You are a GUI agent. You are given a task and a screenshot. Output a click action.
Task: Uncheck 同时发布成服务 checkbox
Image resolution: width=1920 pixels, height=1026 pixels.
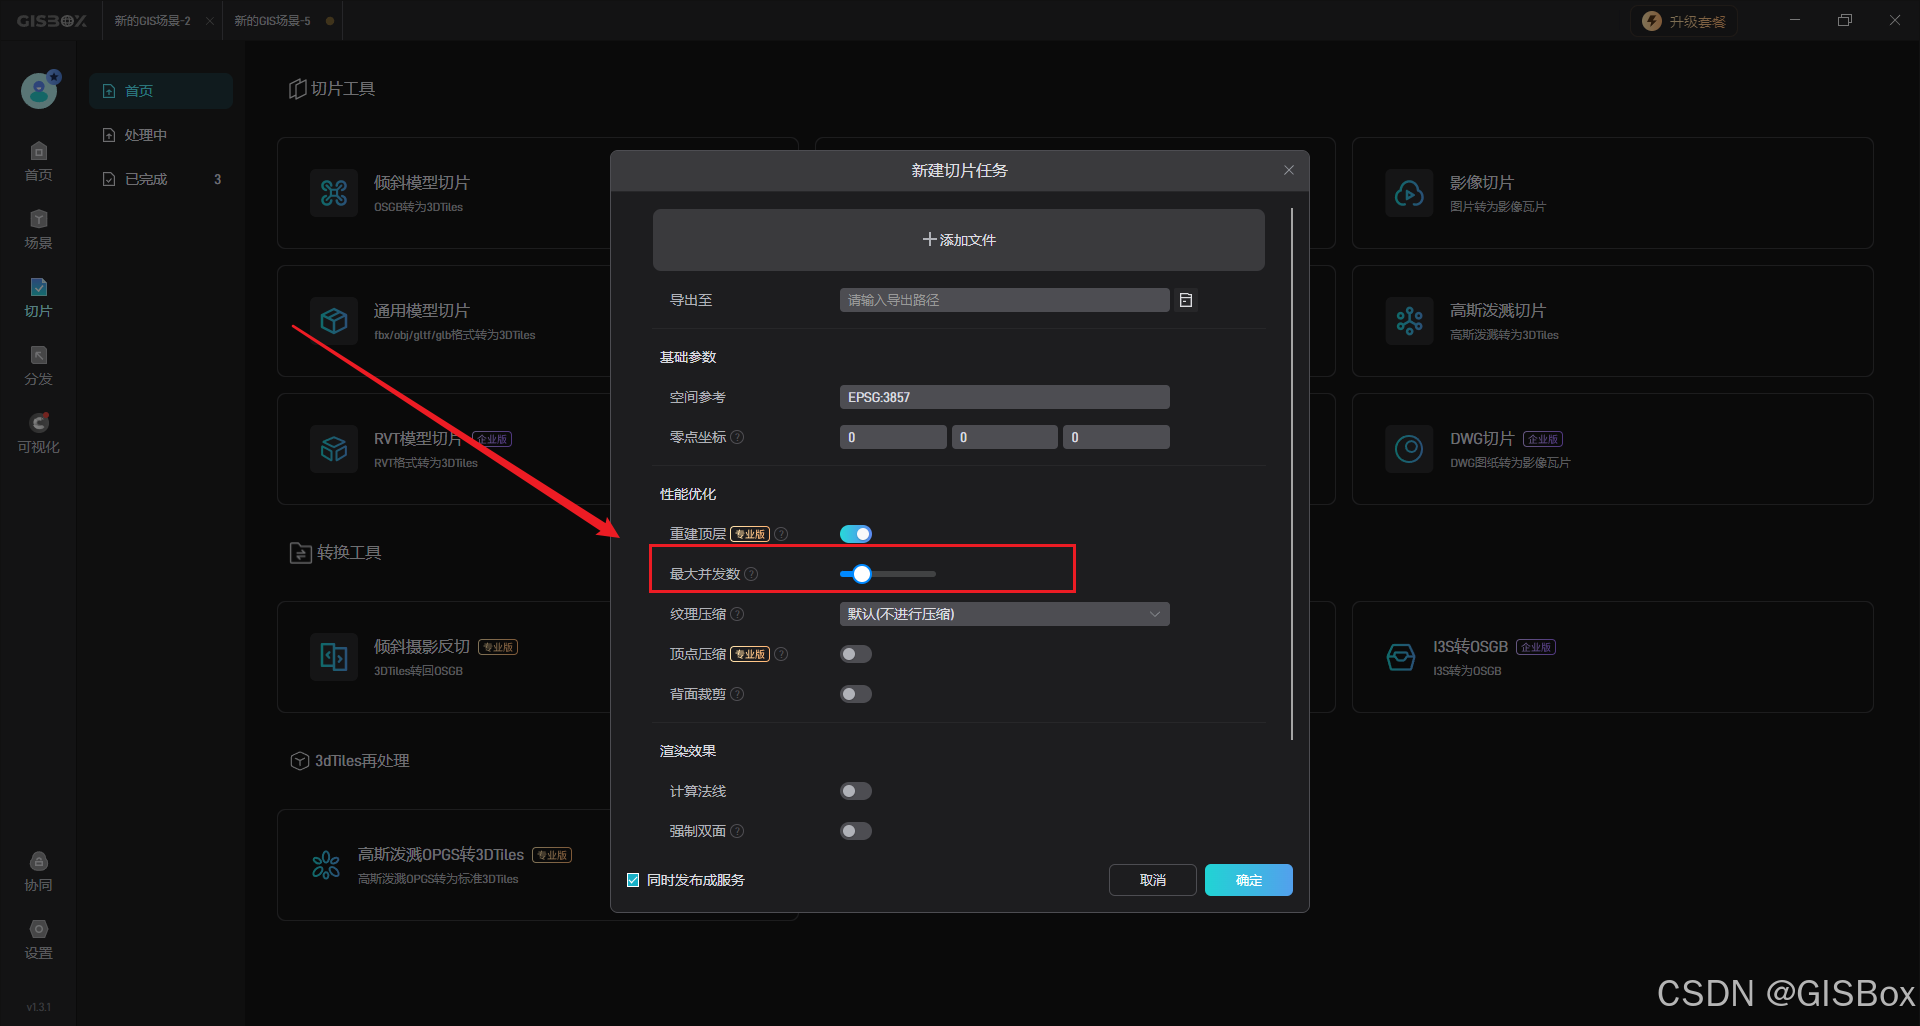click(x=633, y=880)
